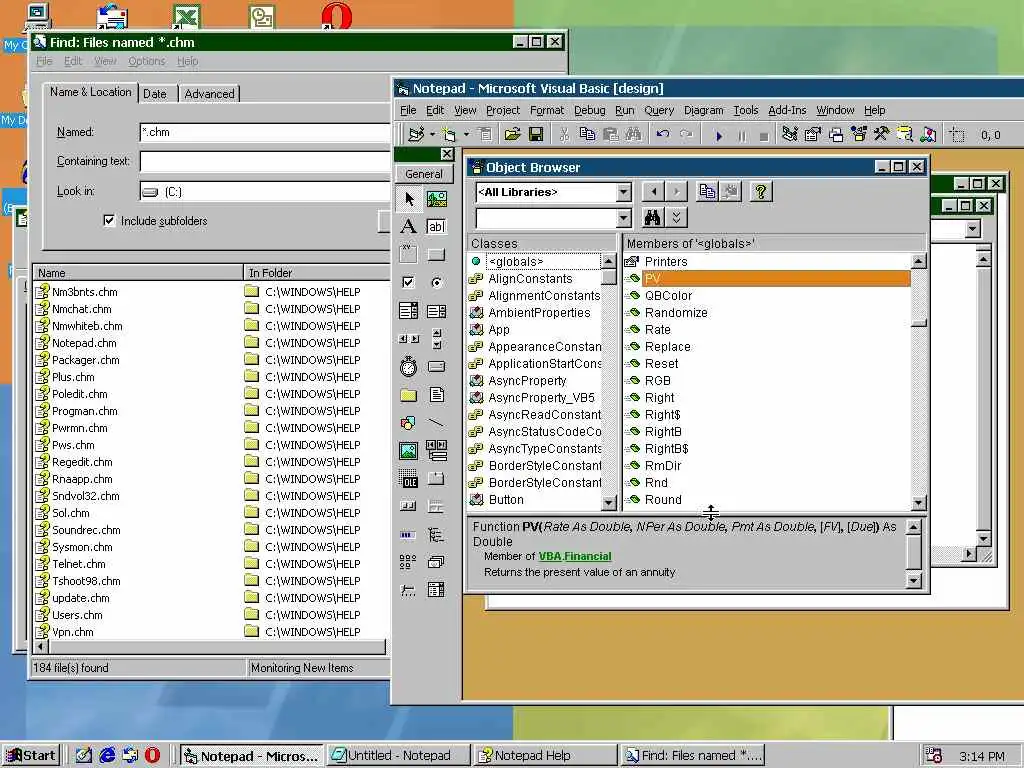Switch to Notepad Help taskbar button

(x=545, y=756)
